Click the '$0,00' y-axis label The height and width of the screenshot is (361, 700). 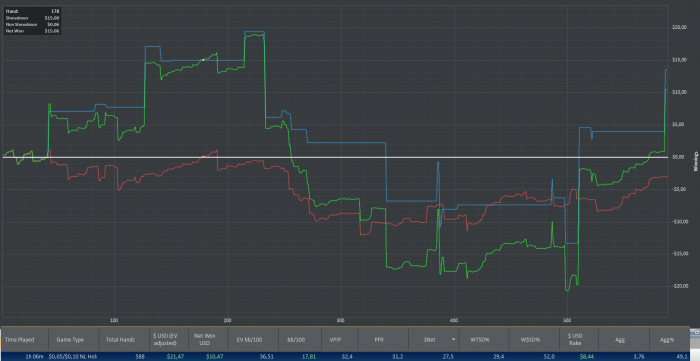[679, 157]
